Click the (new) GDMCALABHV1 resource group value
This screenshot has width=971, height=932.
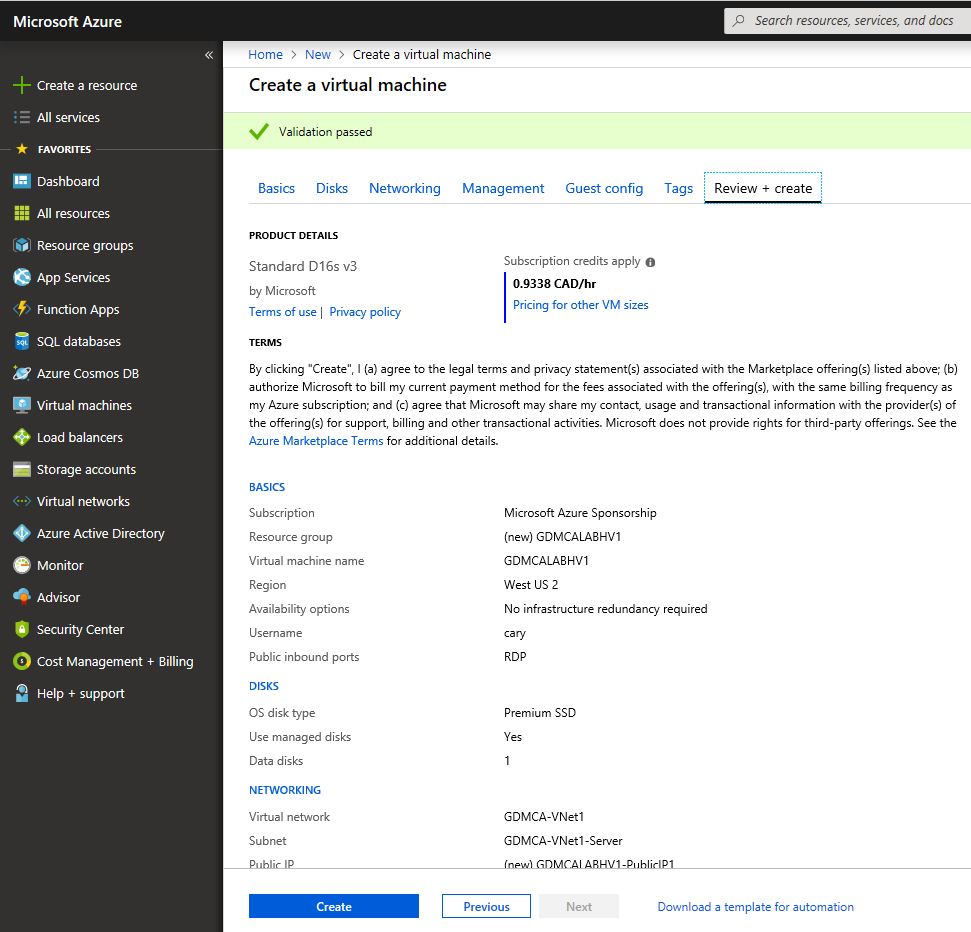(562, 537)
